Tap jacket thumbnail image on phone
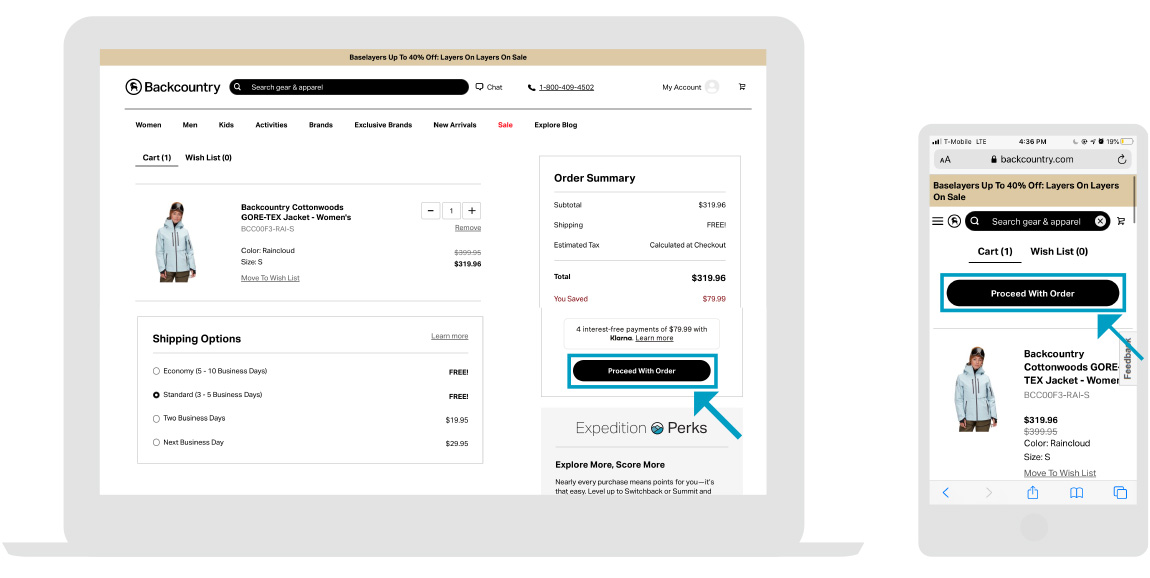This screenshot has width=1150, height=578. point(976,389)
